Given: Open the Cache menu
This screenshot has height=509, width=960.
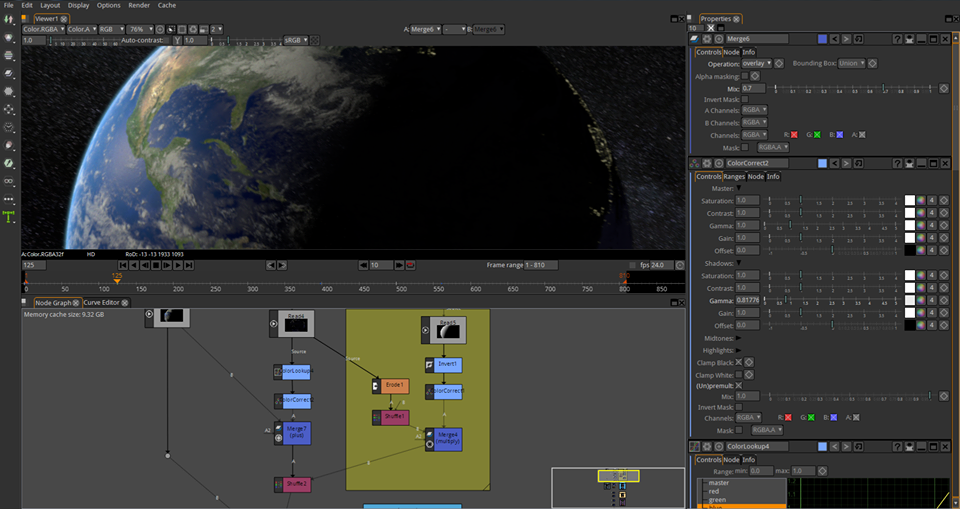Looking at the screenshot, I should pos(167,5).
